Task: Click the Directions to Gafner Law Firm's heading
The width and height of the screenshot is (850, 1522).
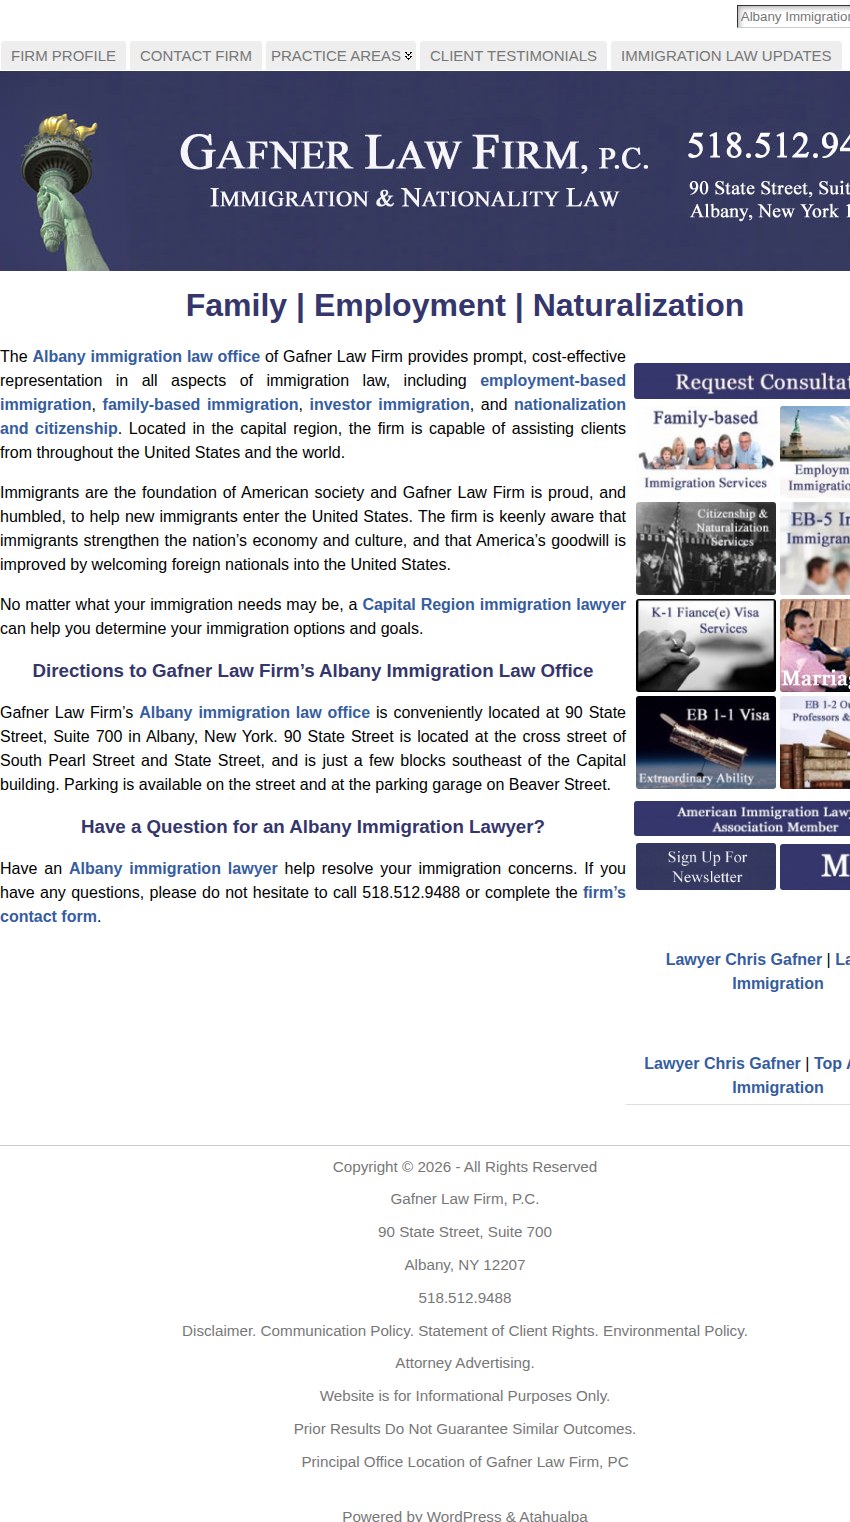Action: click(x=313, y=671)
